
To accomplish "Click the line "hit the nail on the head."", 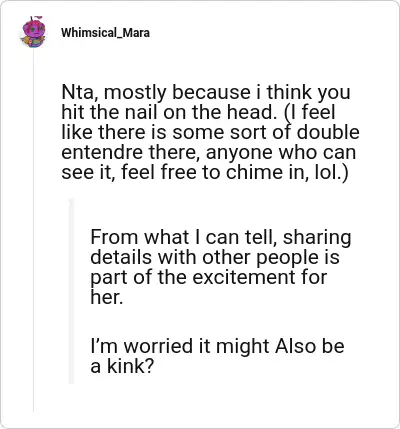I will [x=170, y=112].
